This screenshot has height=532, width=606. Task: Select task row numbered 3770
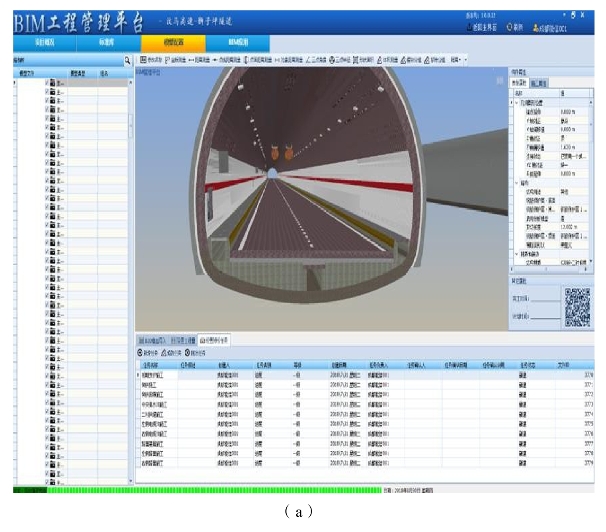[365, 375]
